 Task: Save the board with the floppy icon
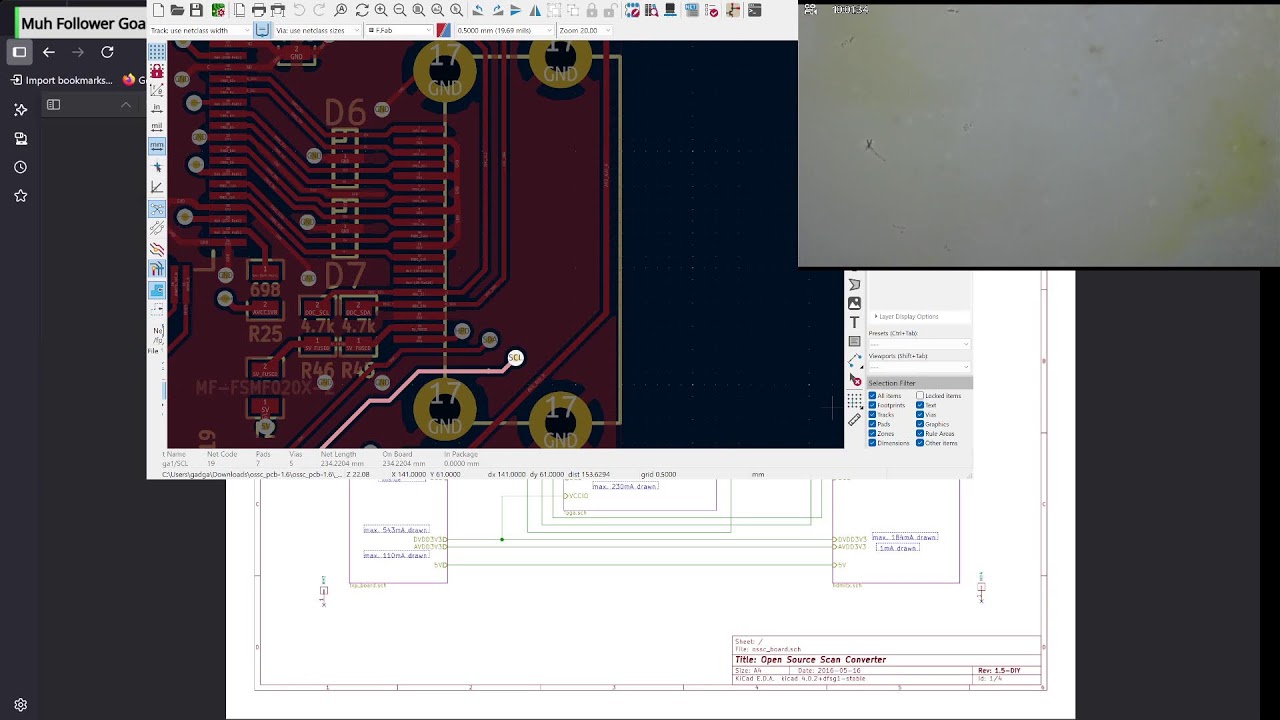coord(196,10)
